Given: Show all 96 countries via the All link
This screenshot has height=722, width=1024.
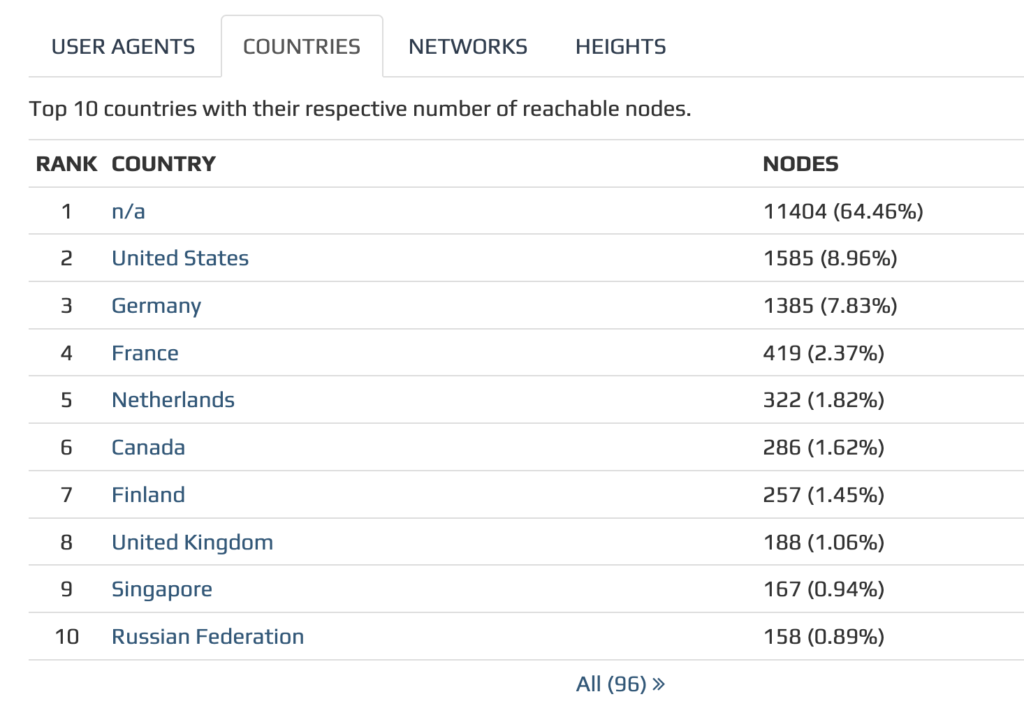Looking at the screenshot, I should pyautogui.click(x=608, y=683).
